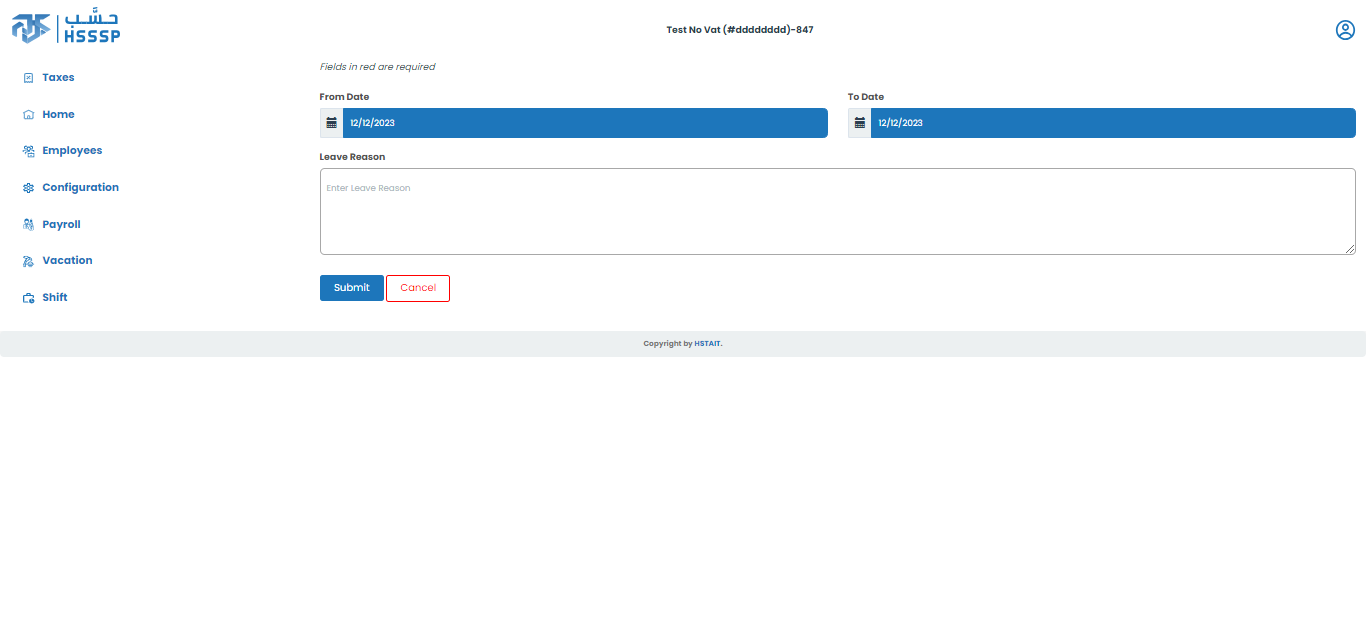Follow the HSTAIT footer link

(708, 344)
